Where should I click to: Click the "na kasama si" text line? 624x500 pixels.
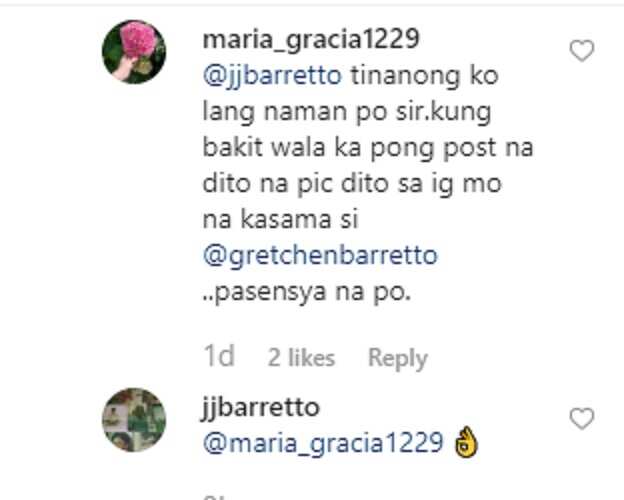pos(281,219)
